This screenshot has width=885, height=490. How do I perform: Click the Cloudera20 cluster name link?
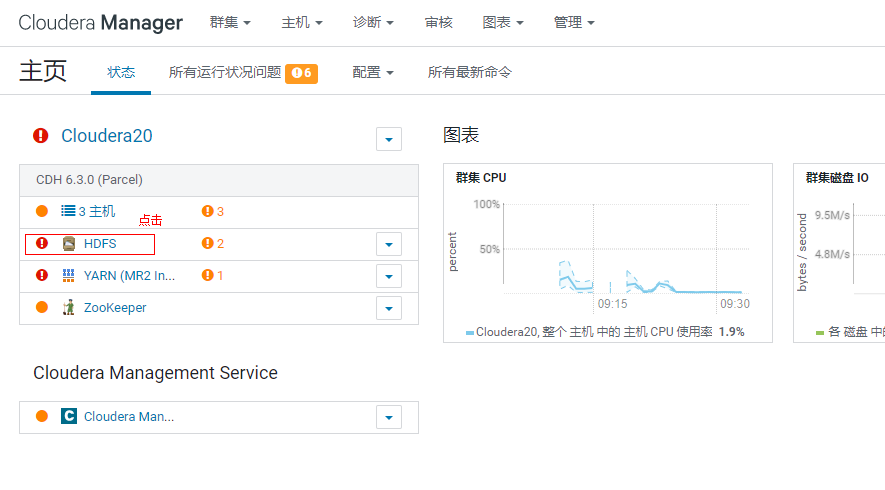(x=107, y=136)
